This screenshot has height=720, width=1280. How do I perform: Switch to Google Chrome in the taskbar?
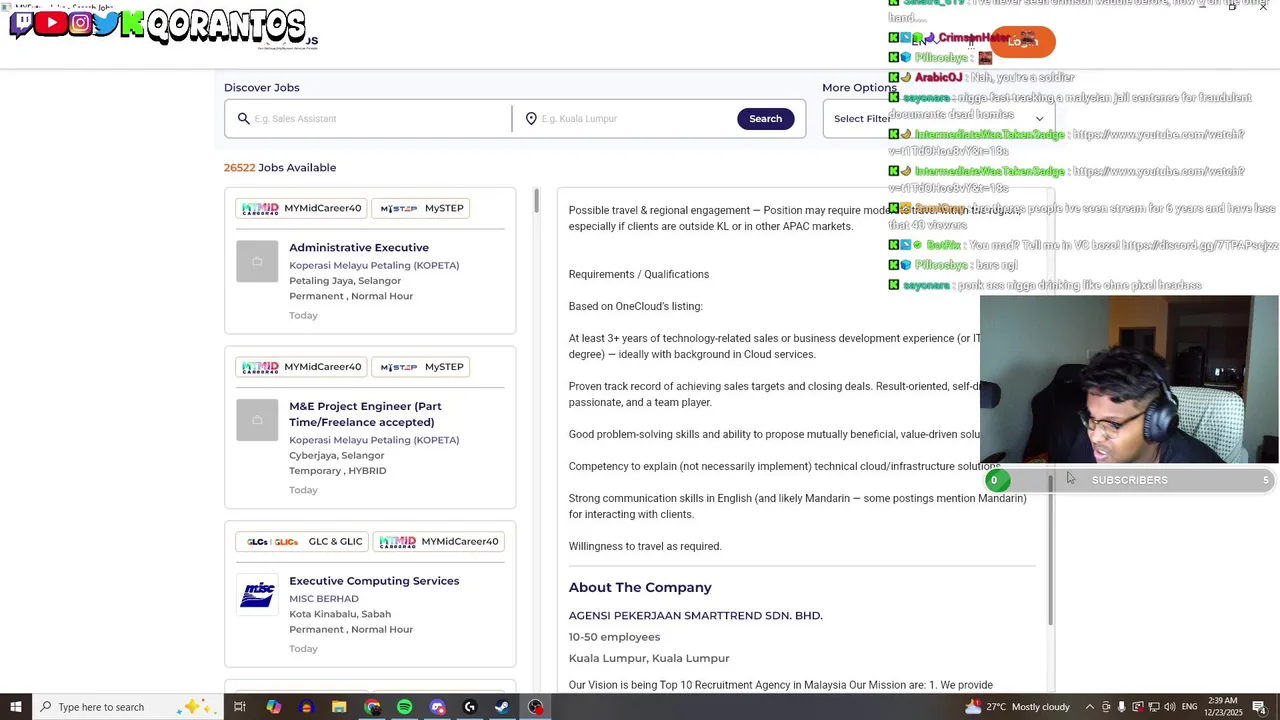coord(372,707)
